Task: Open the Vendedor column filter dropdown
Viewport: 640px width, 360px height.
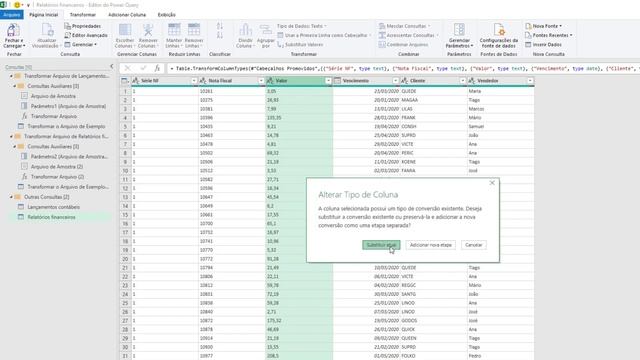Action: tap(530, 81)
